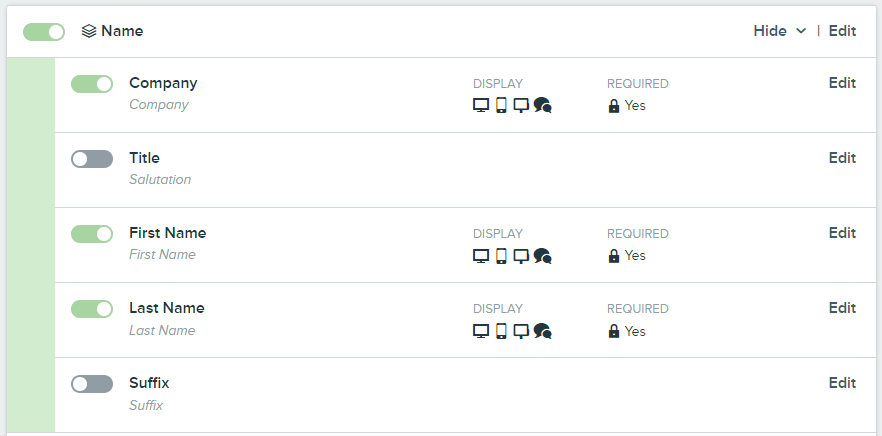This screenshot has height=436, width=882.
Task: Open Edit for the Title field
Action: (843, 158)
